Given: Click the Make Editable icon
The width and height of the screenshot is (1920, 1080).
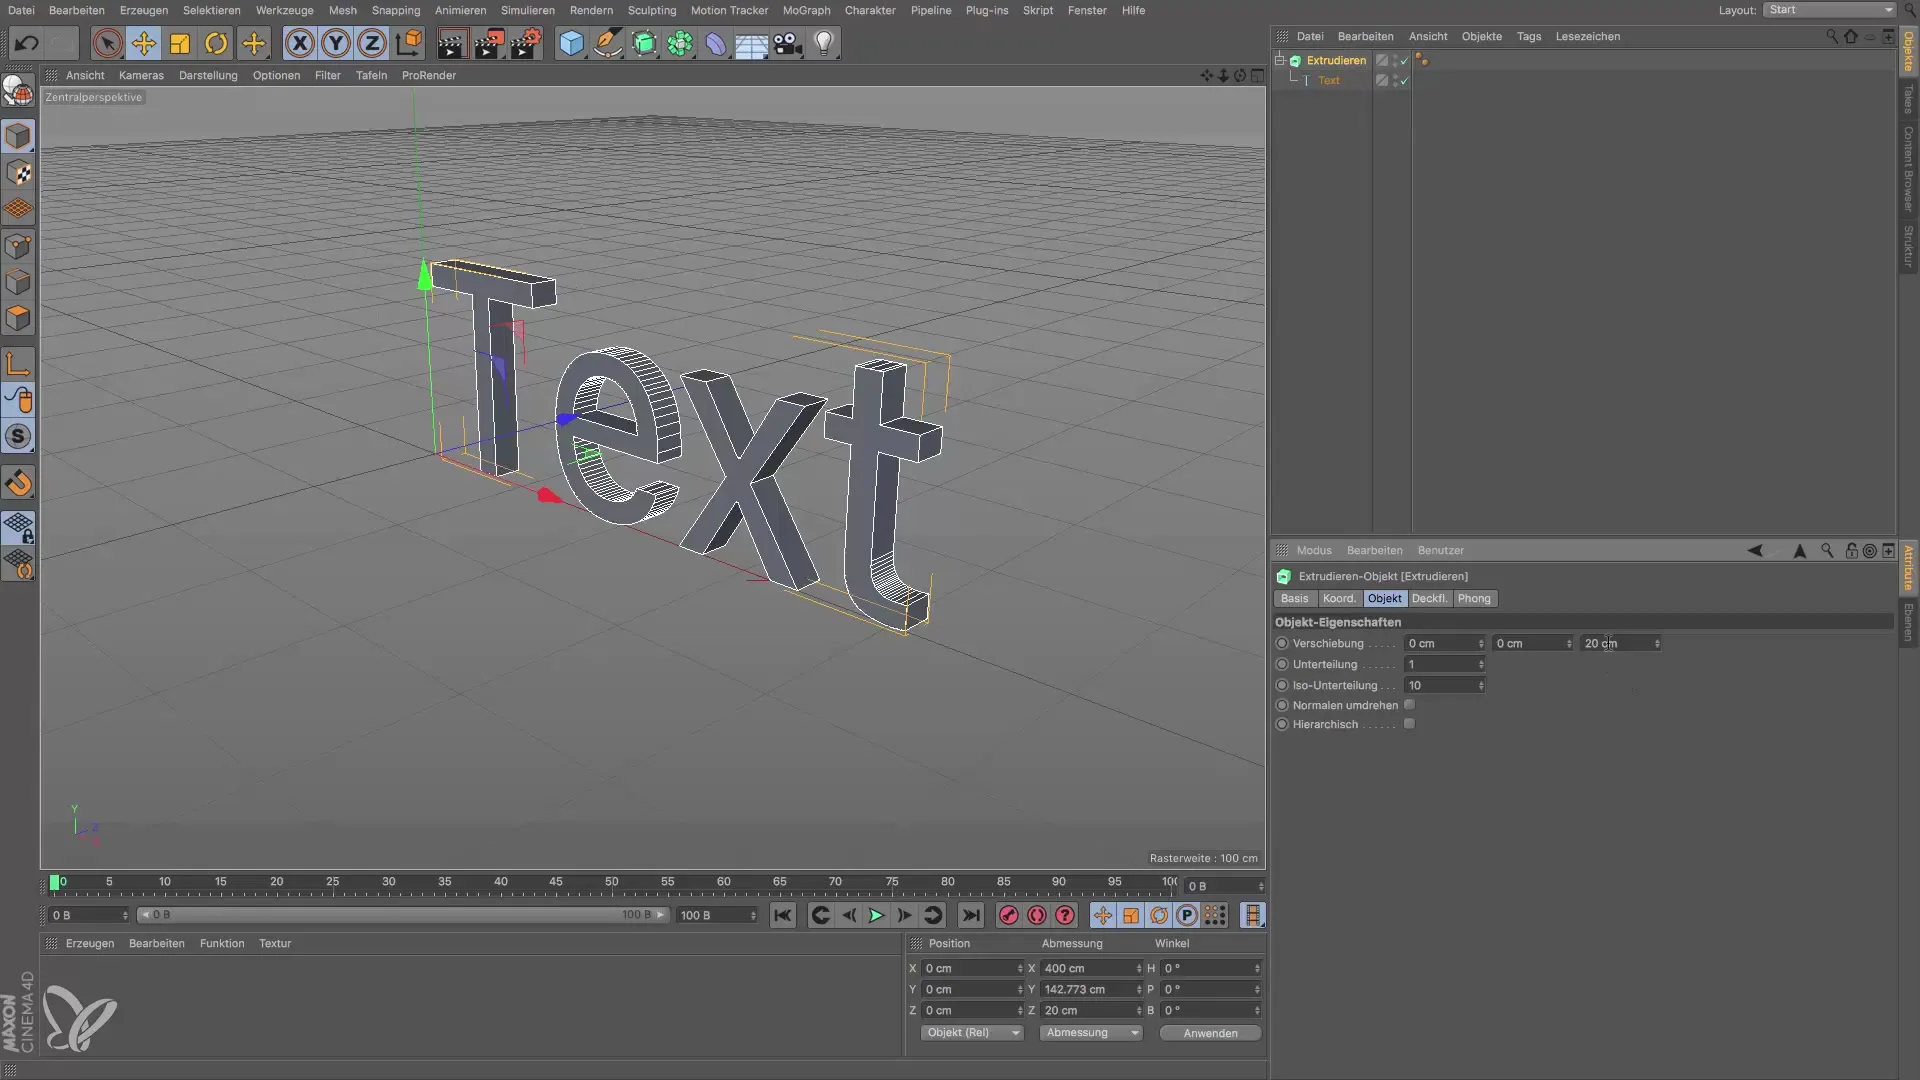Looking at the screenshot, I should (18, 90).
